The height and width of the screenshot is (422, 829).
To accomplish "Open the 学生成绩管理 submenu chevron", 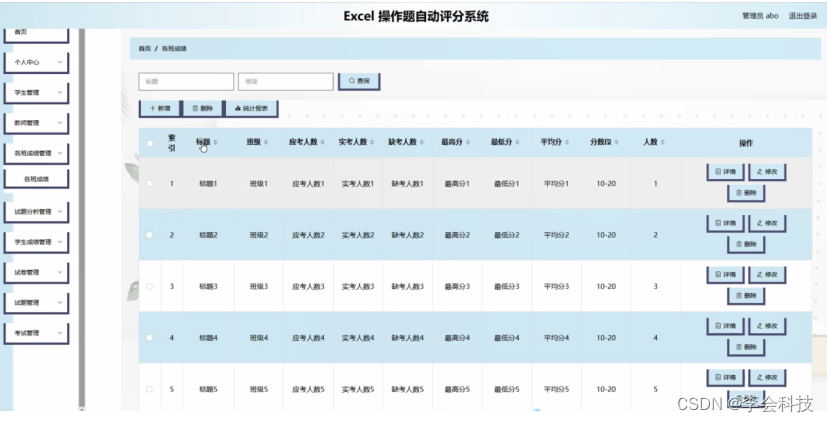I will click(x=60, y=242).
